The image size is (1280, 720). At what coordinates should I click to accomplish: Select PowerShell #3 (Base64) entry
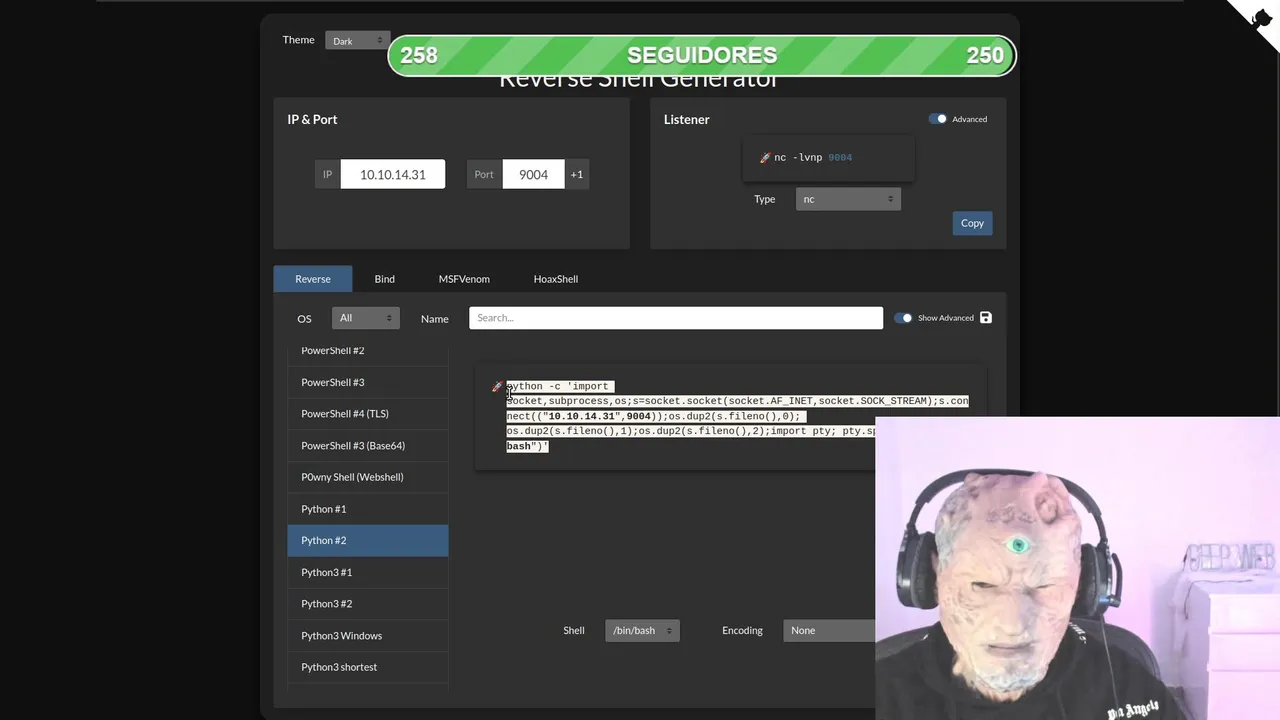[368, 445]
